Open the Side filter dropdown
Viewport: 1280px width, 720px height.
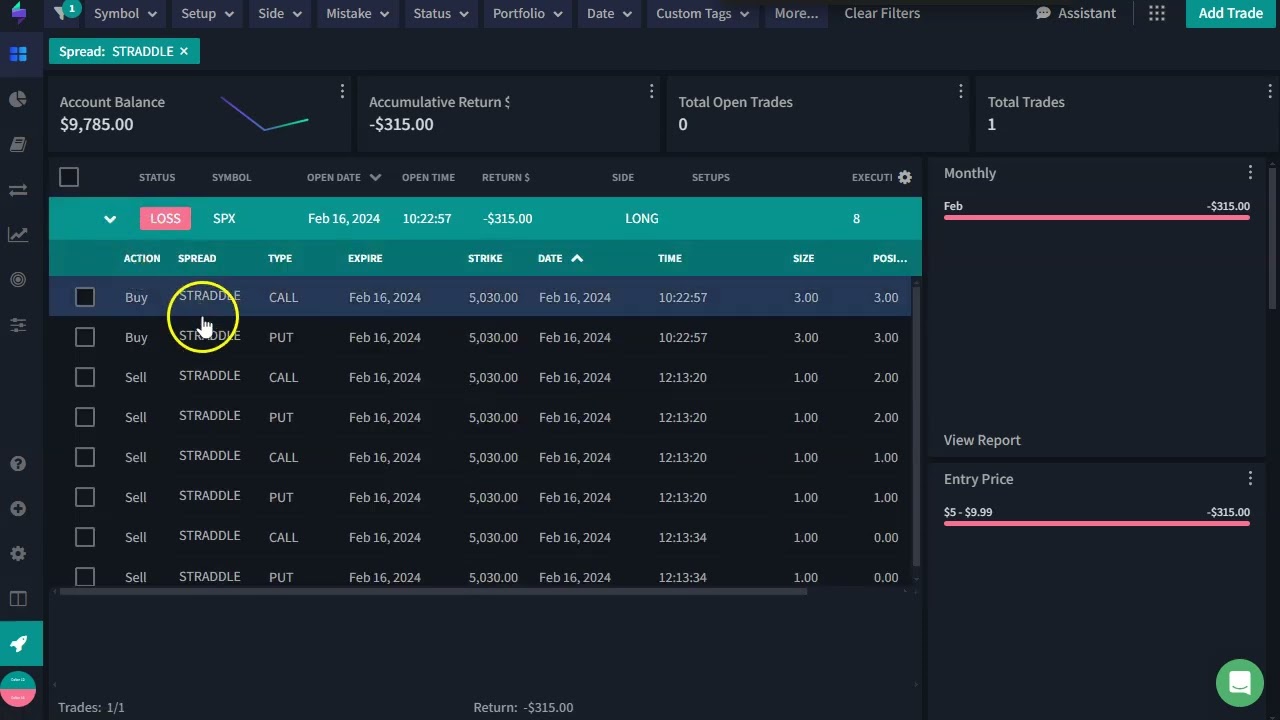pyautogui.click(x=280, y=13)
